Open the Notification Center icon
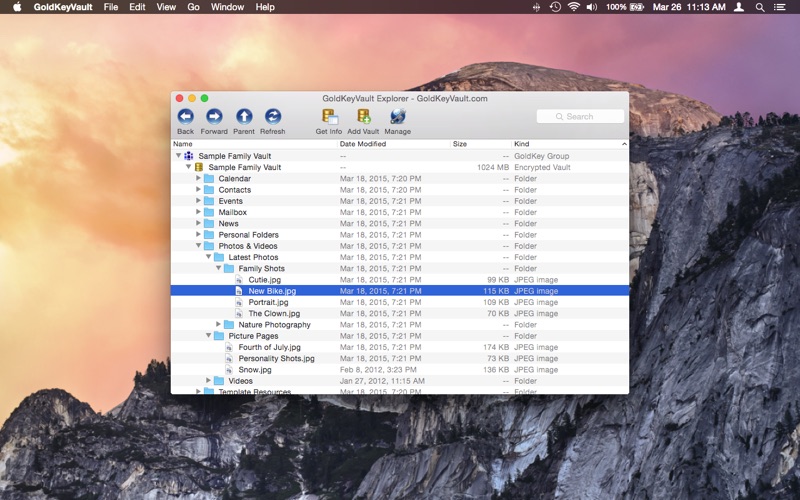The image size is (800, 500). click(x=779, y=7)
